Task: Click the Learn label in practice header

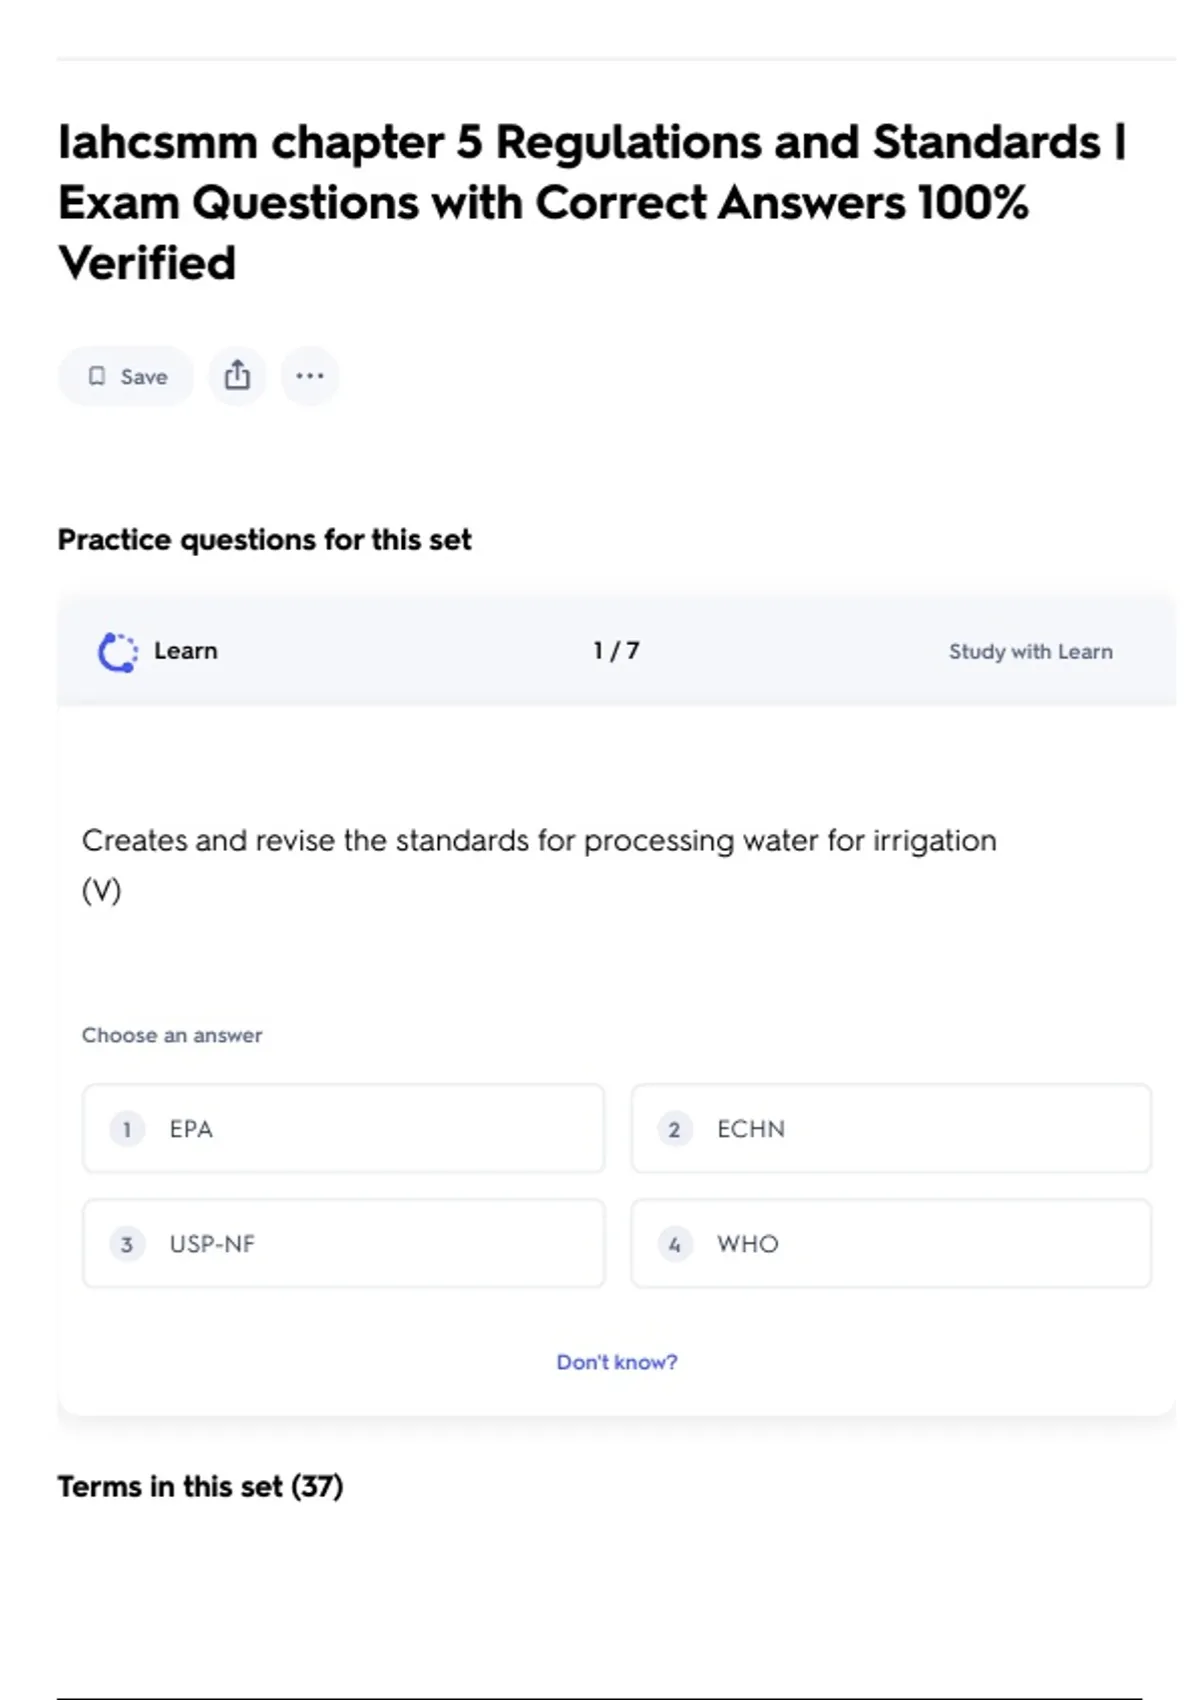Action: click(x=186, y=651)
